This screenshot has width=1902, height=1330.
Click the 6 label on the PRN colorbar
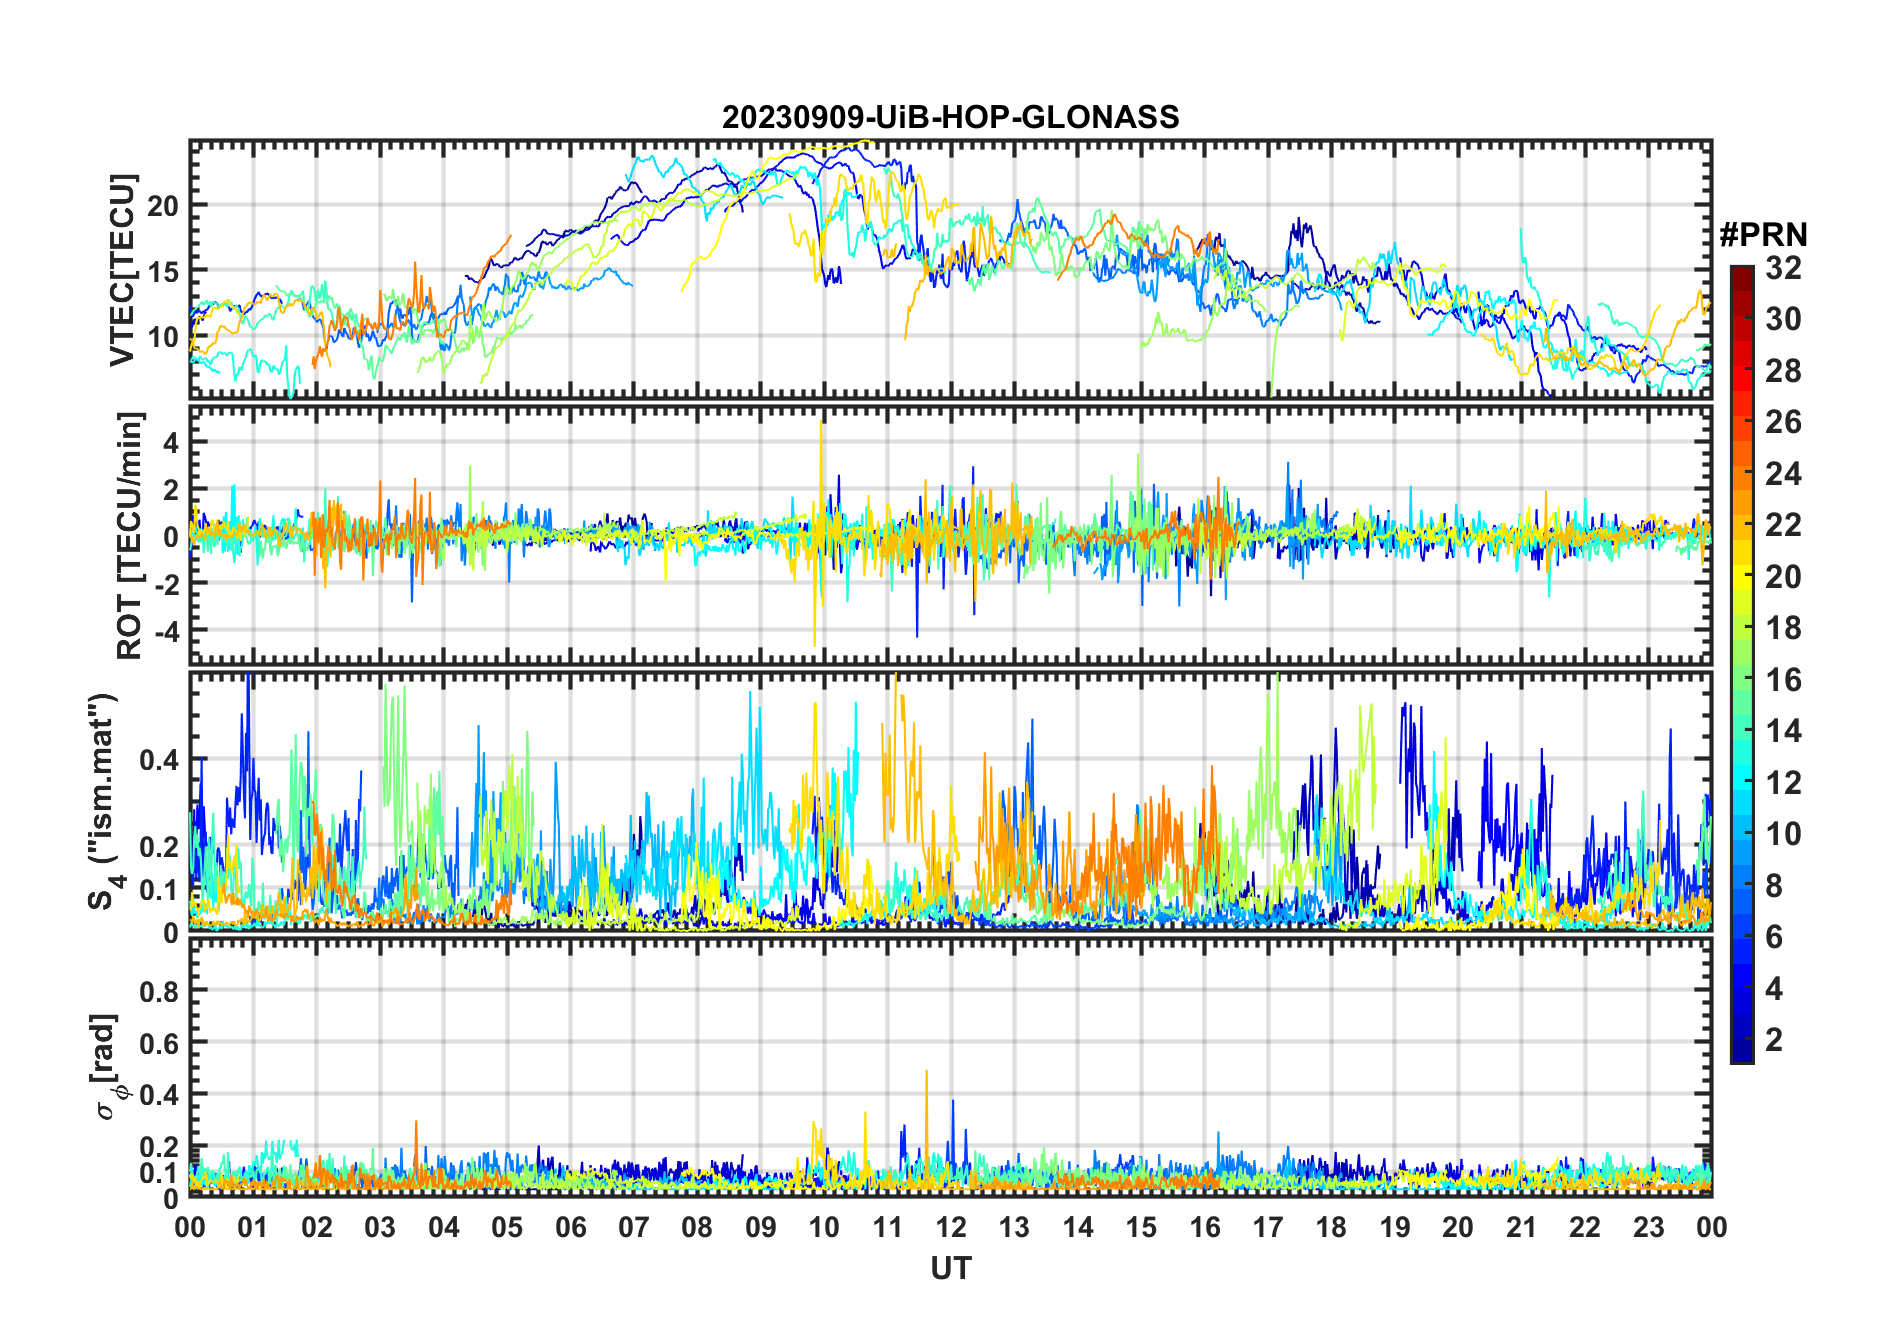[x=1774, y=937]
